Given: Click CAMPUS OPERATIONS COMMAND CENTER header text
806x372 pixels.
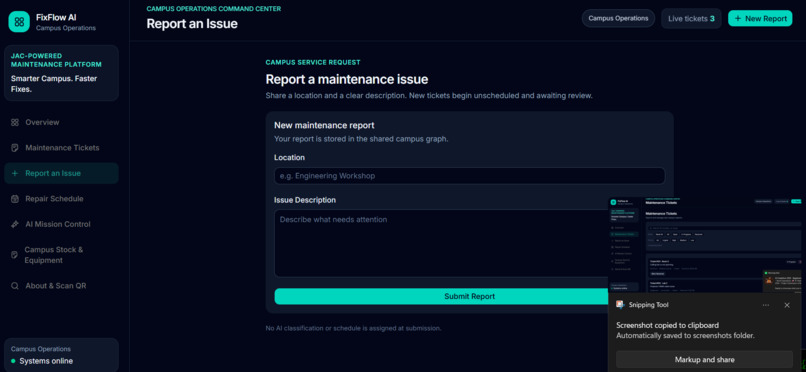Looking at the screenshot, I should [x=214, y=9].
